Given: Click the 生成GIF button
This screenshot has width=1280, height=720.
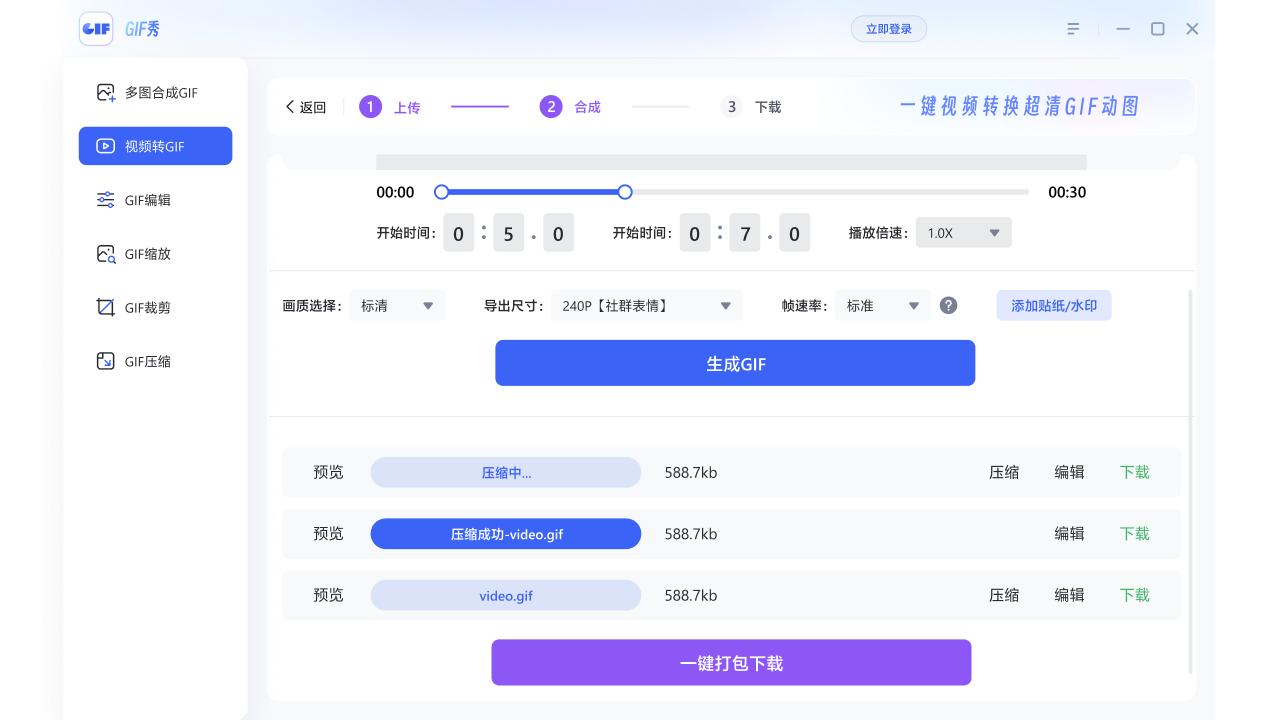Looking at the screenshot, I should coord(735,363).
